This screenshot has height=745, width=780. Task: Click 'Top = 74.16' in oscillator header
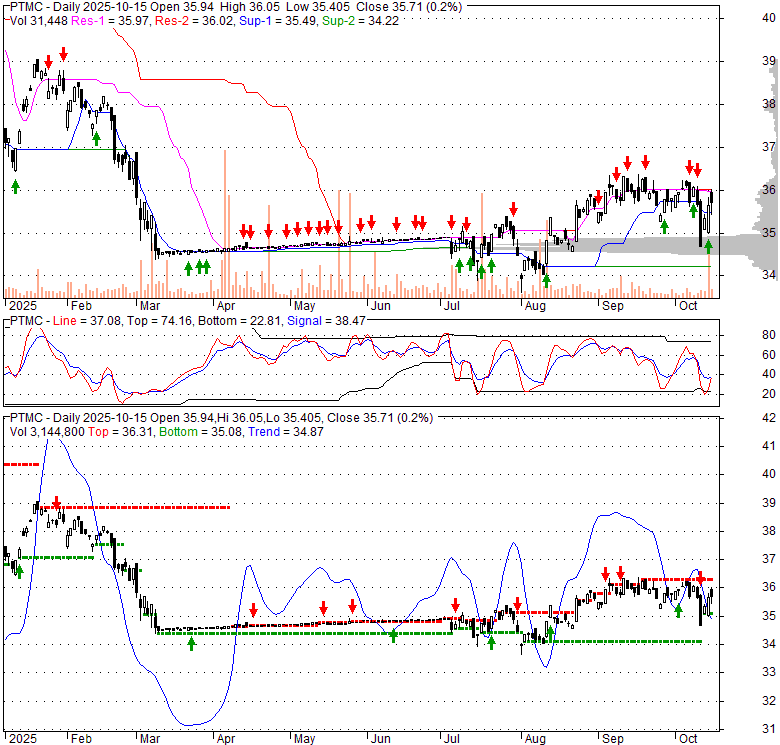(160, 321)
